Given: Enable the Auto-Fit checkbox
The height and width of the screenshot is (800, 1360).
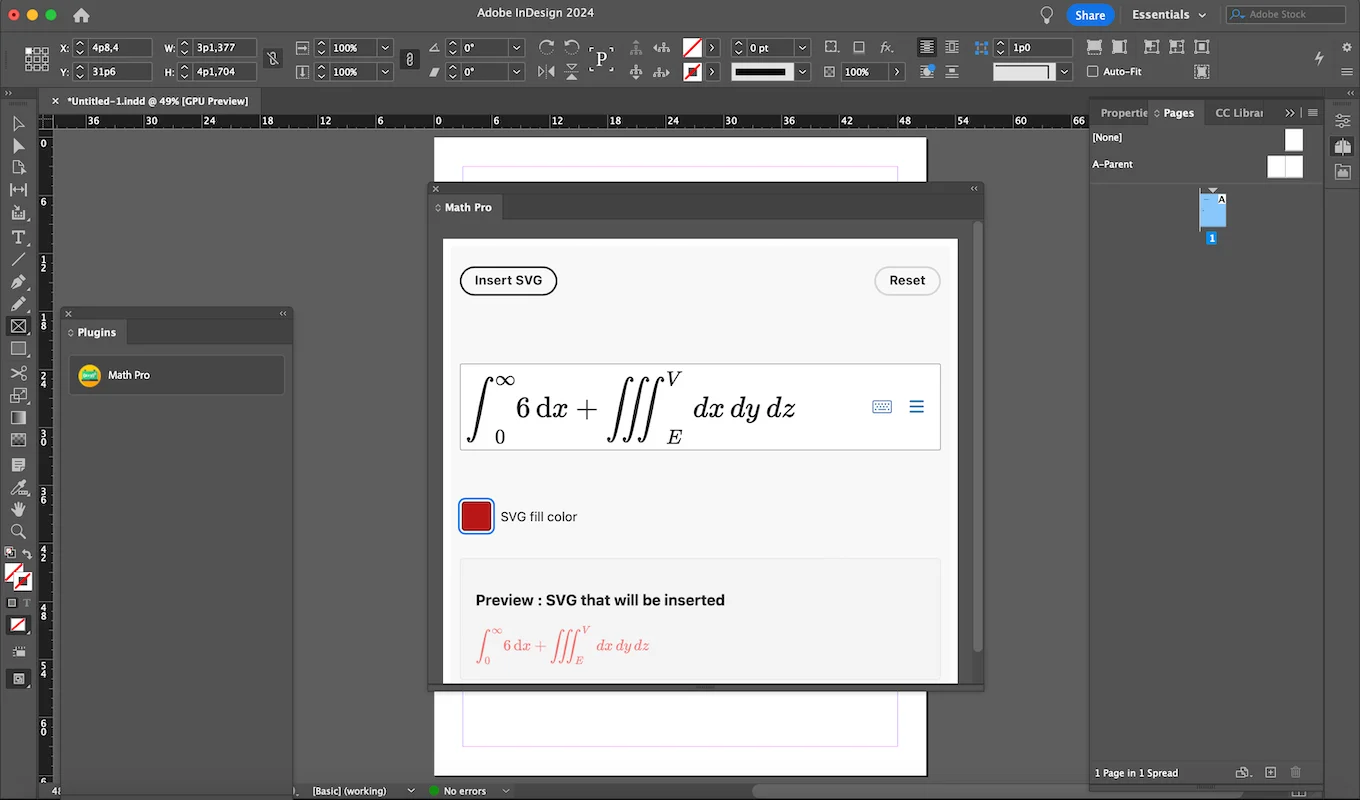Looking at the screenshot, I should [1093, 72].
